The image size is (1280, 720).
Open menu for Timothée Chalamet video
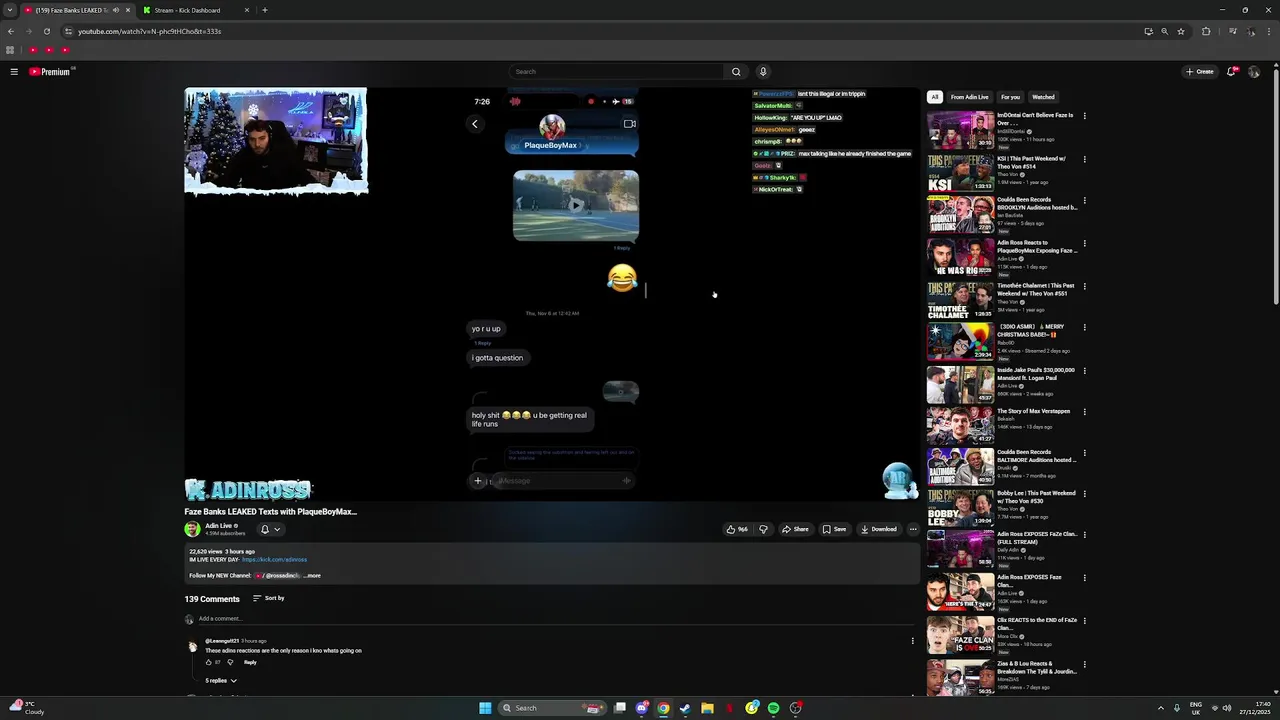pos(1084,286)
